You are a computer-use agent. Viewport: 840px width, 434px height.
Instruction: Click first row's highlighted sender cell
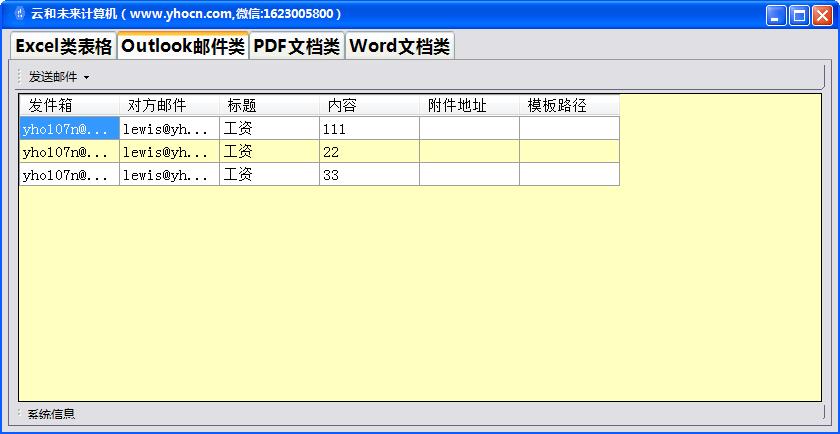coord(69,128)
